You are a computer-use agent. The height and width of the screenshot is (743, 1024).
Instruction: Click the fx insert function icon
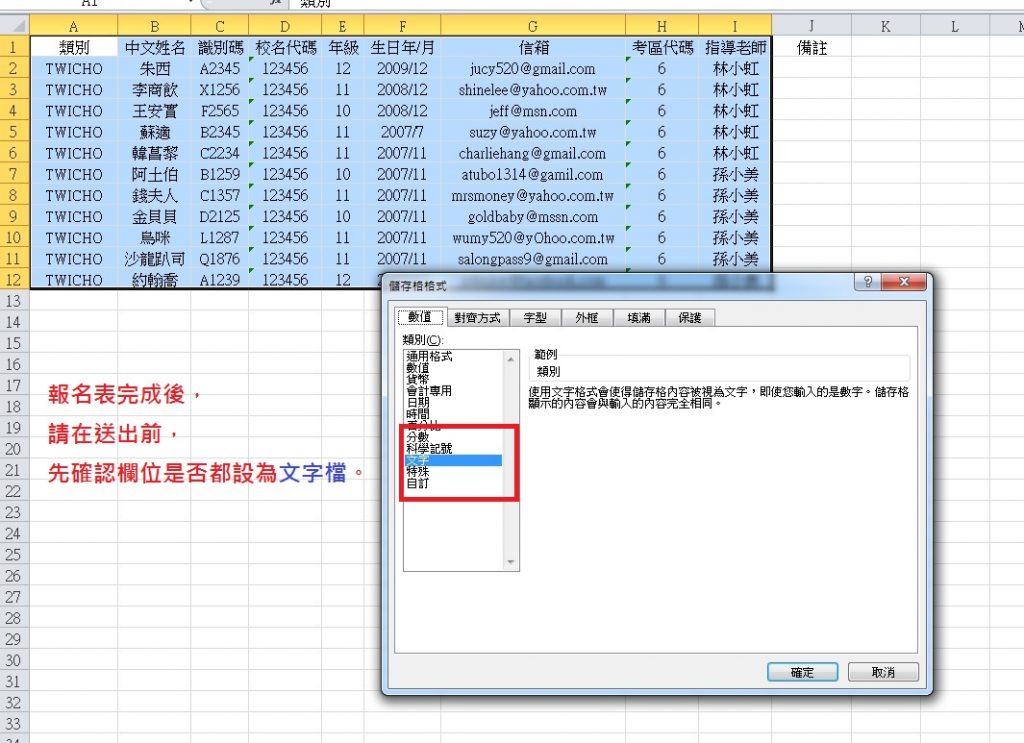274,4
